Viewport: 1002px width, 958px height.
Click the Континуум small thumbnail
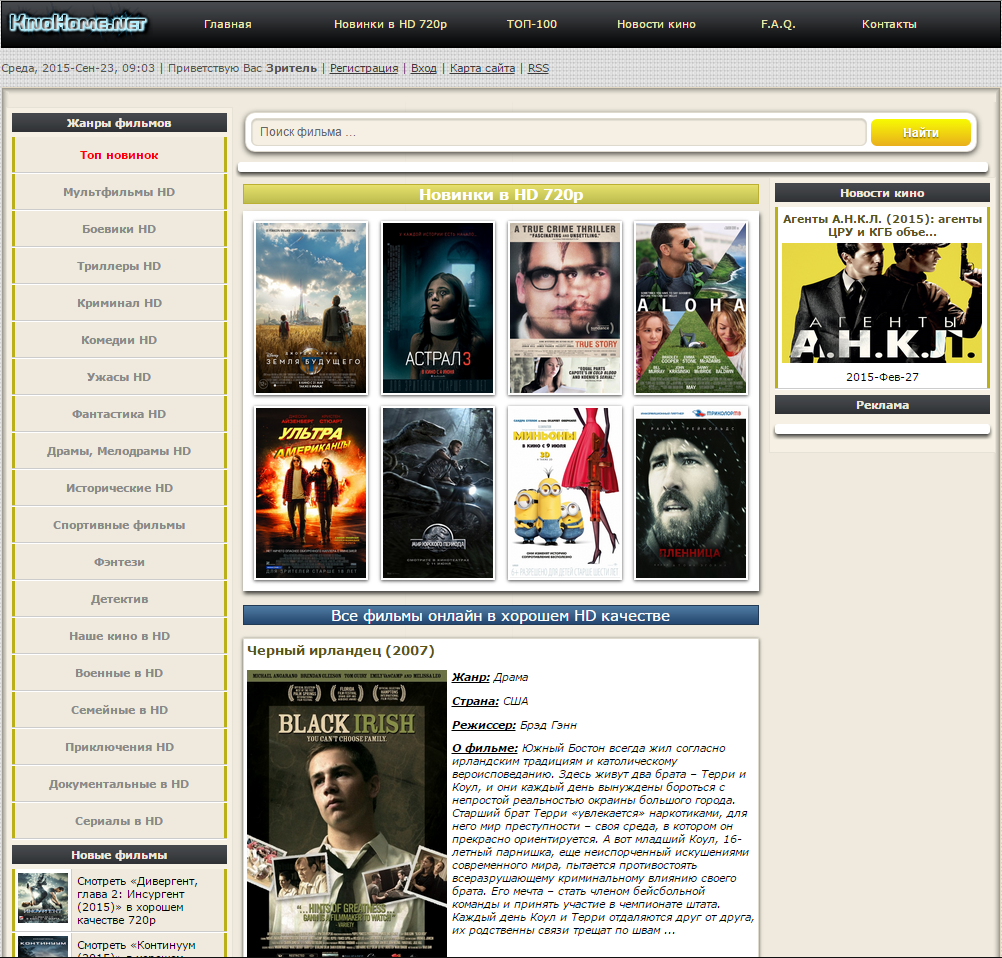coord(43,946)
